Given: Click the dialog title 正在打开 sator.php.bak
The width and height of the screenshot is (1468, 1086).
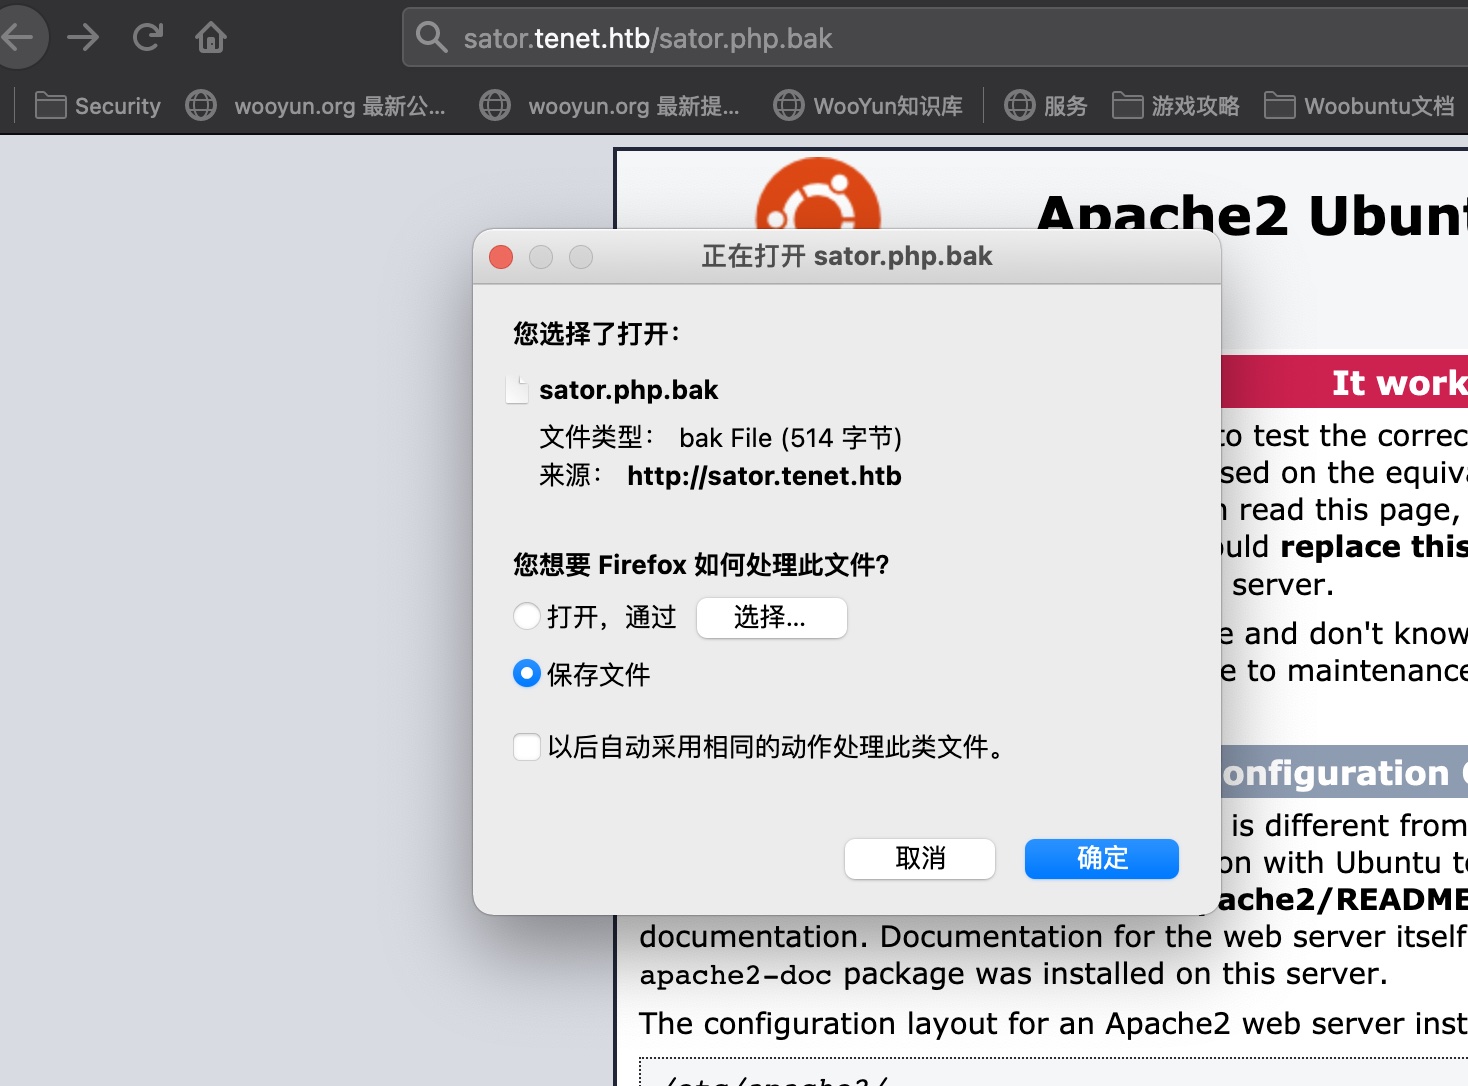Looking at the screenshot, I should tap(846, 257).
